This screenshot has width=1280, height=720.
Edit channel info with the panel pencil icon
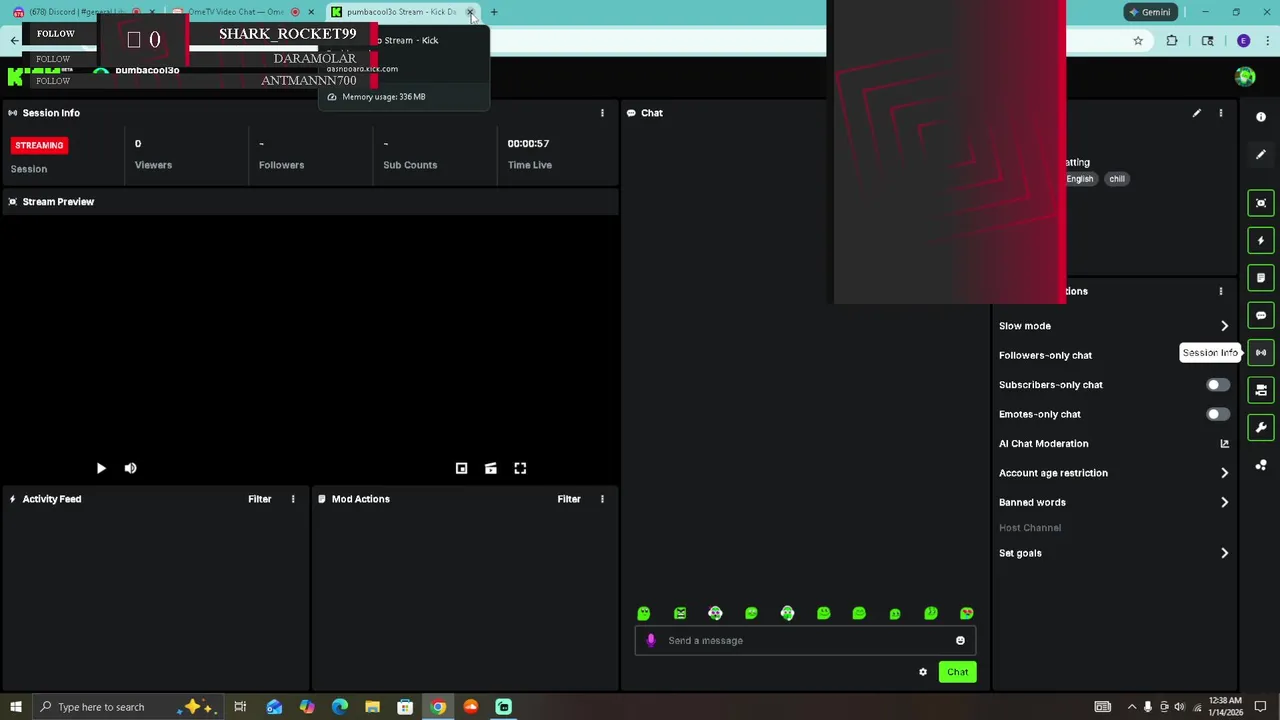(1196, 113)
